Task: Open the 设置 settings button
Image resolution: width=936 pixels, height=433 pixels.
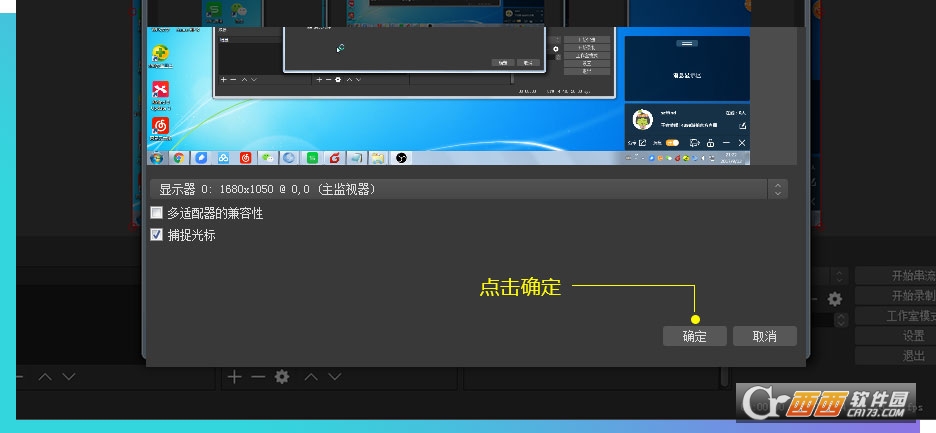Action: click(x=896, y=336)
